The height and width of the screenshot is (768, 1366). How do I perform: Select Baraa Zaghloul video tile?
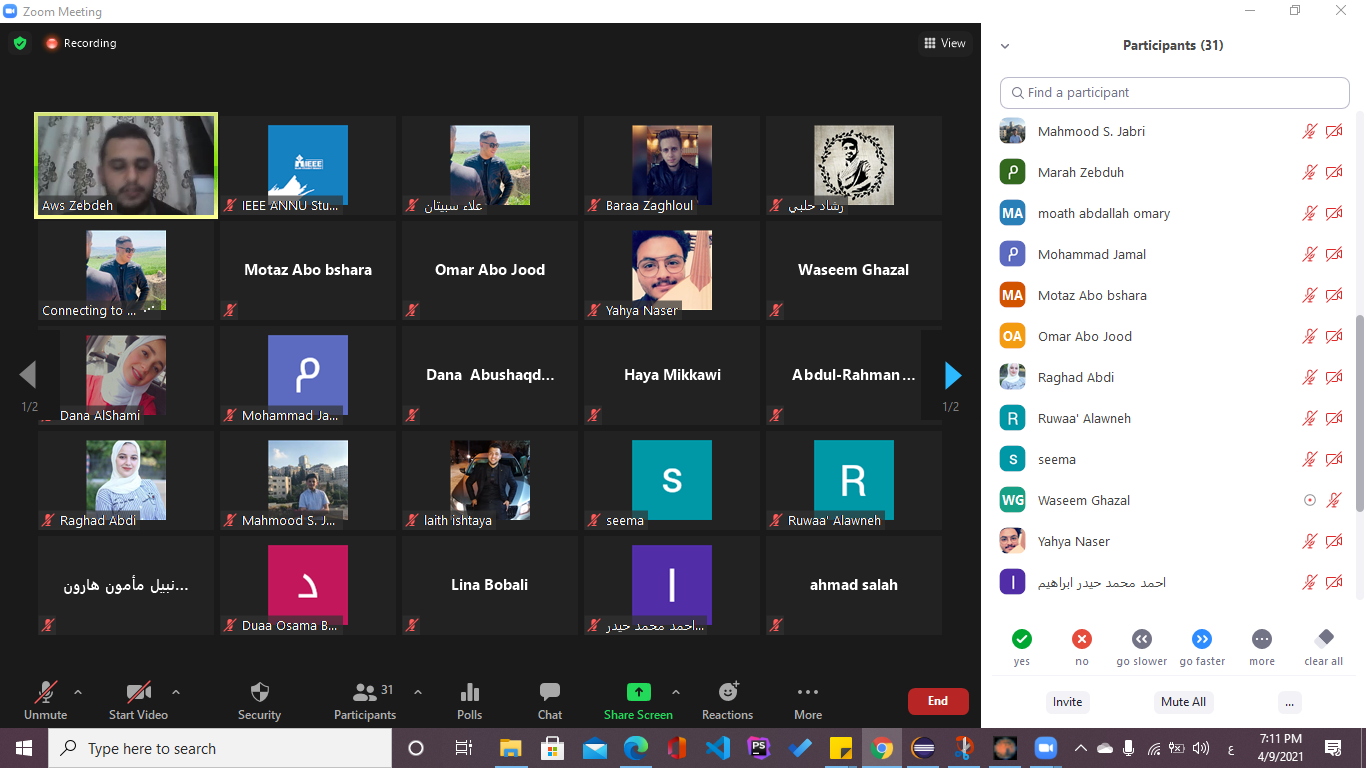coord(672,165)
